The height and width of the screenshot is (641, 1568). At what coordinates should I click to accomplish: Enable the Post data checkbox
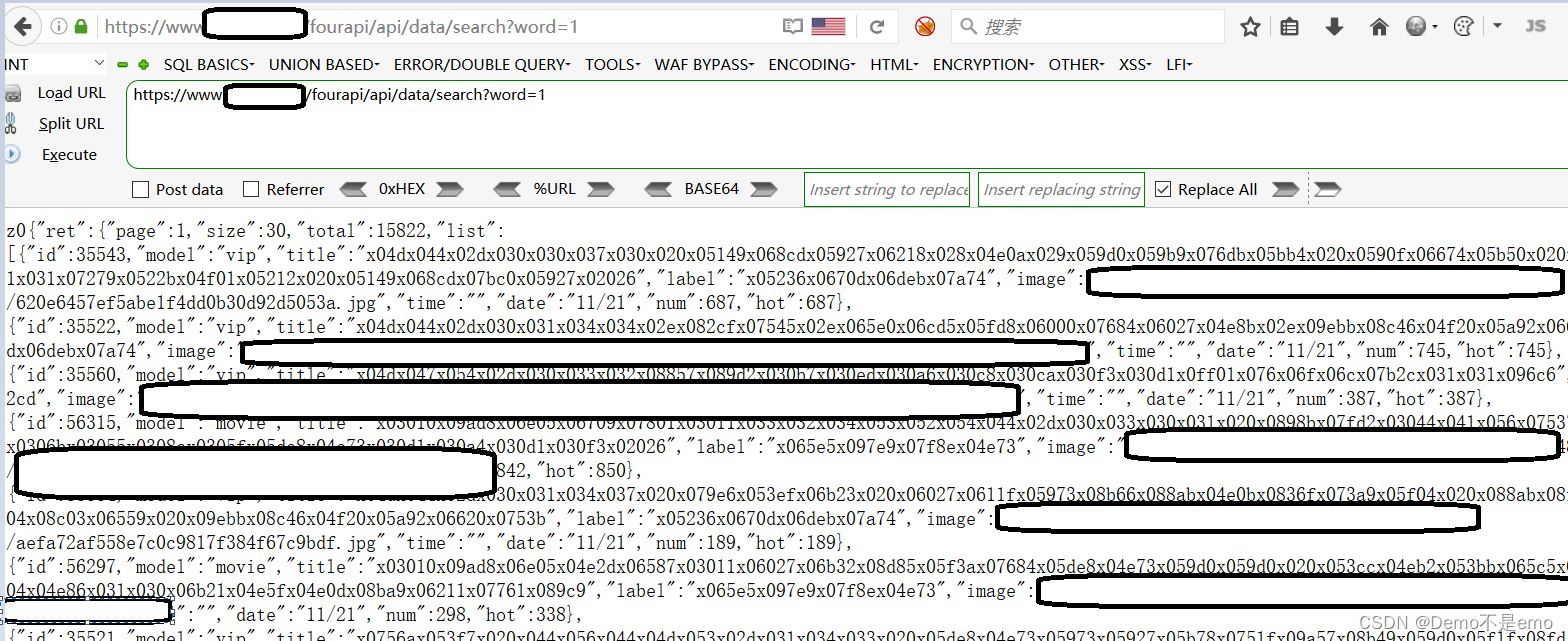click(141, 190)
